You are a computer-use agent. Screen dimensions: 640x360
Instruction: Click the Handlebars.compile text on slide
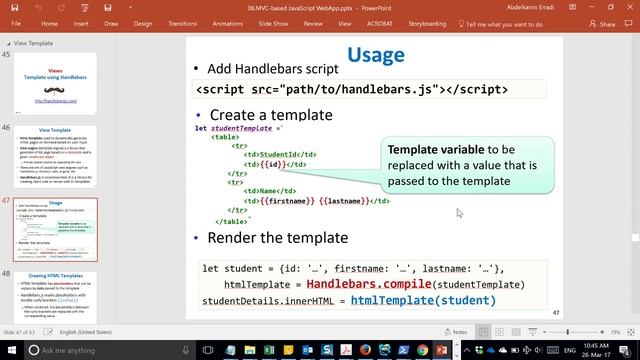point(369,284)
